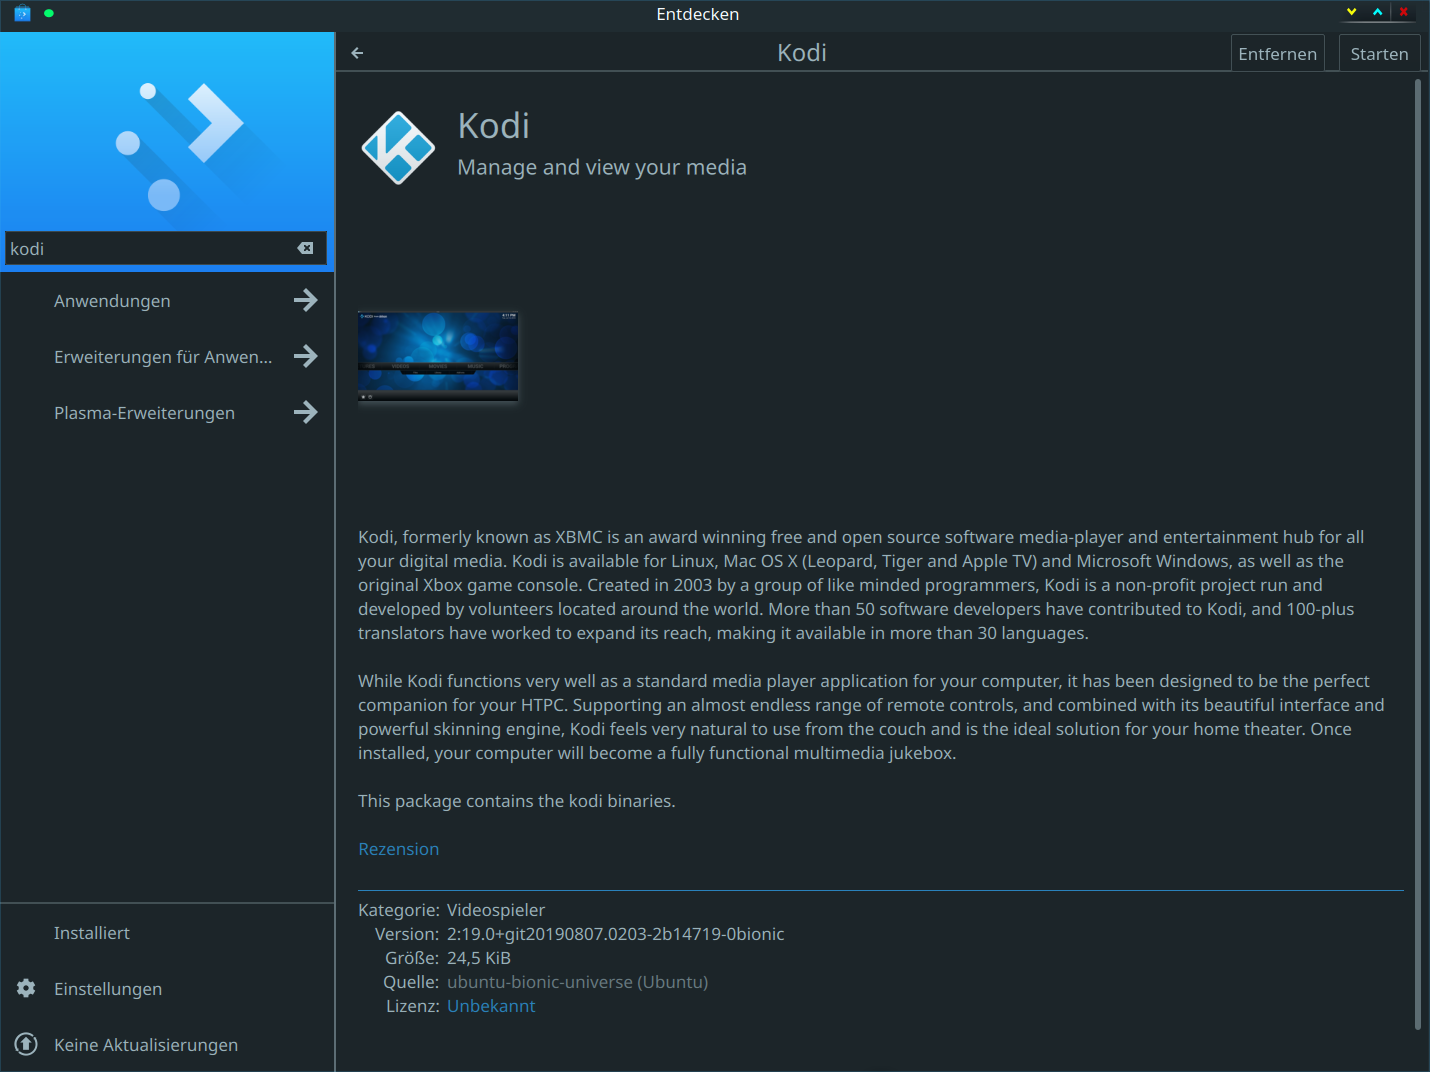
Task: Maximize window with cyan chevron button
Action: click(x=1378, y=12)
